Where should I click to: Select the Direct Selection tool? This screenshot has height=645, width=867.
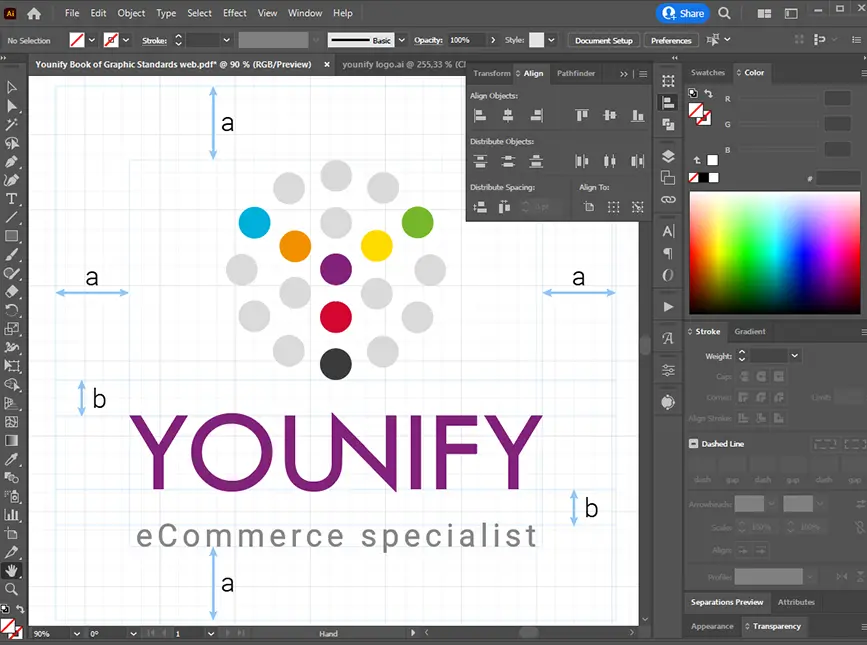[x=11, y=106]
